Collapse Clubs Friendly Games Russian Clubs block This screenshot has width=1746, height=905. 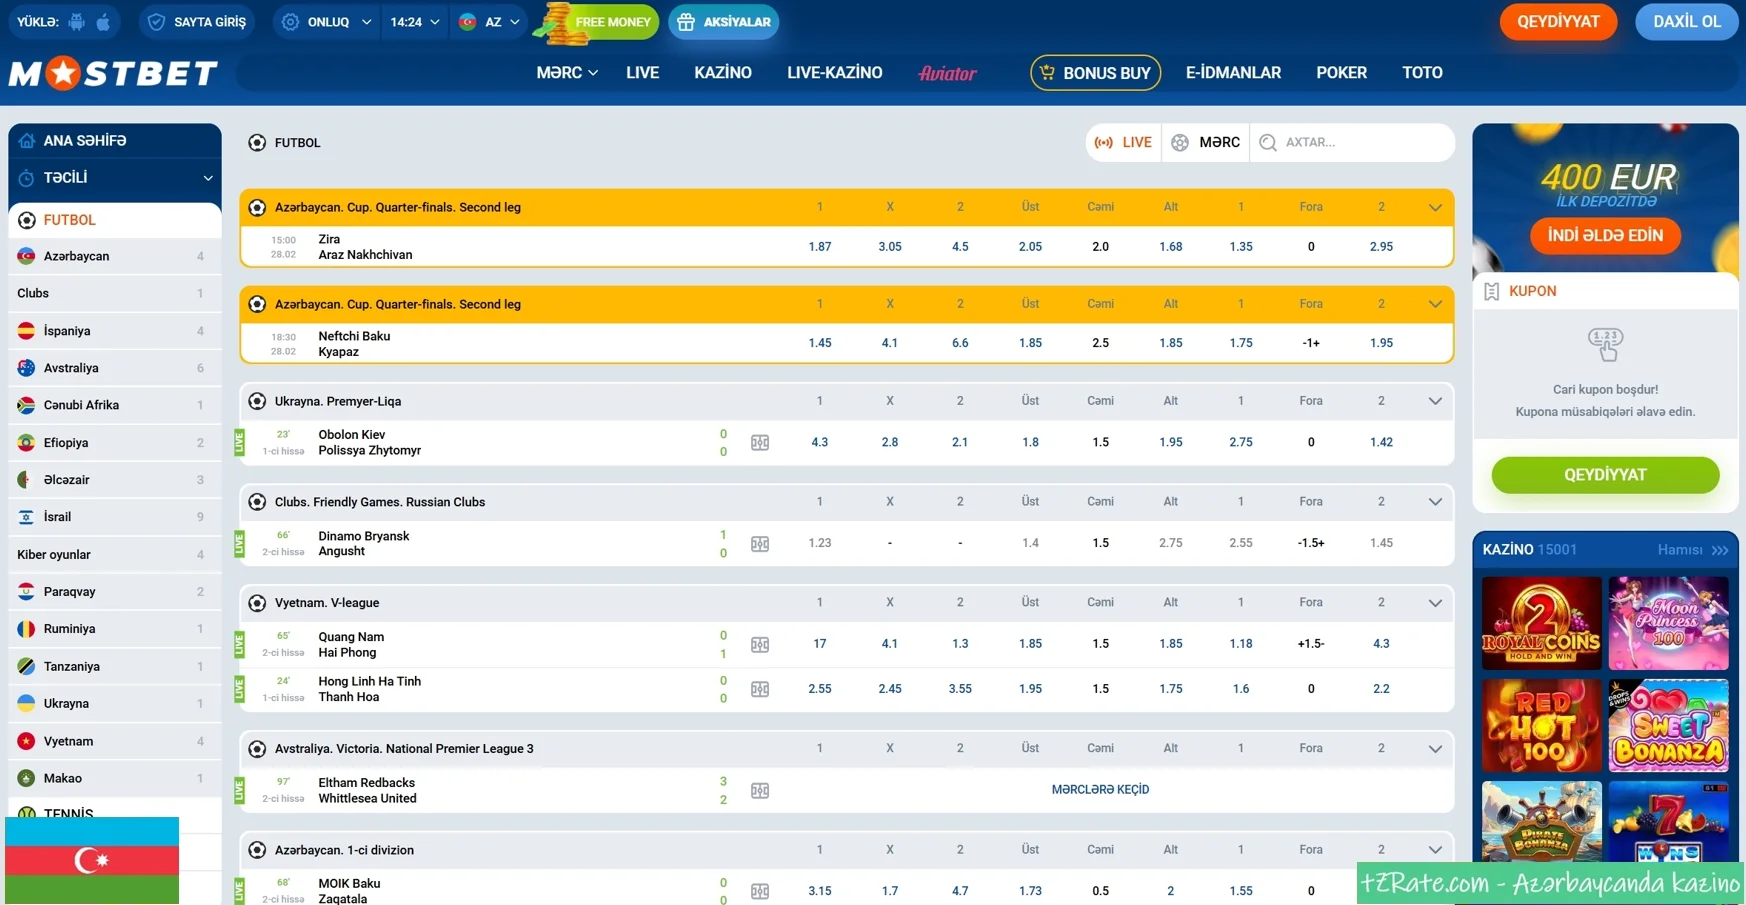(x=1435, y=502)
